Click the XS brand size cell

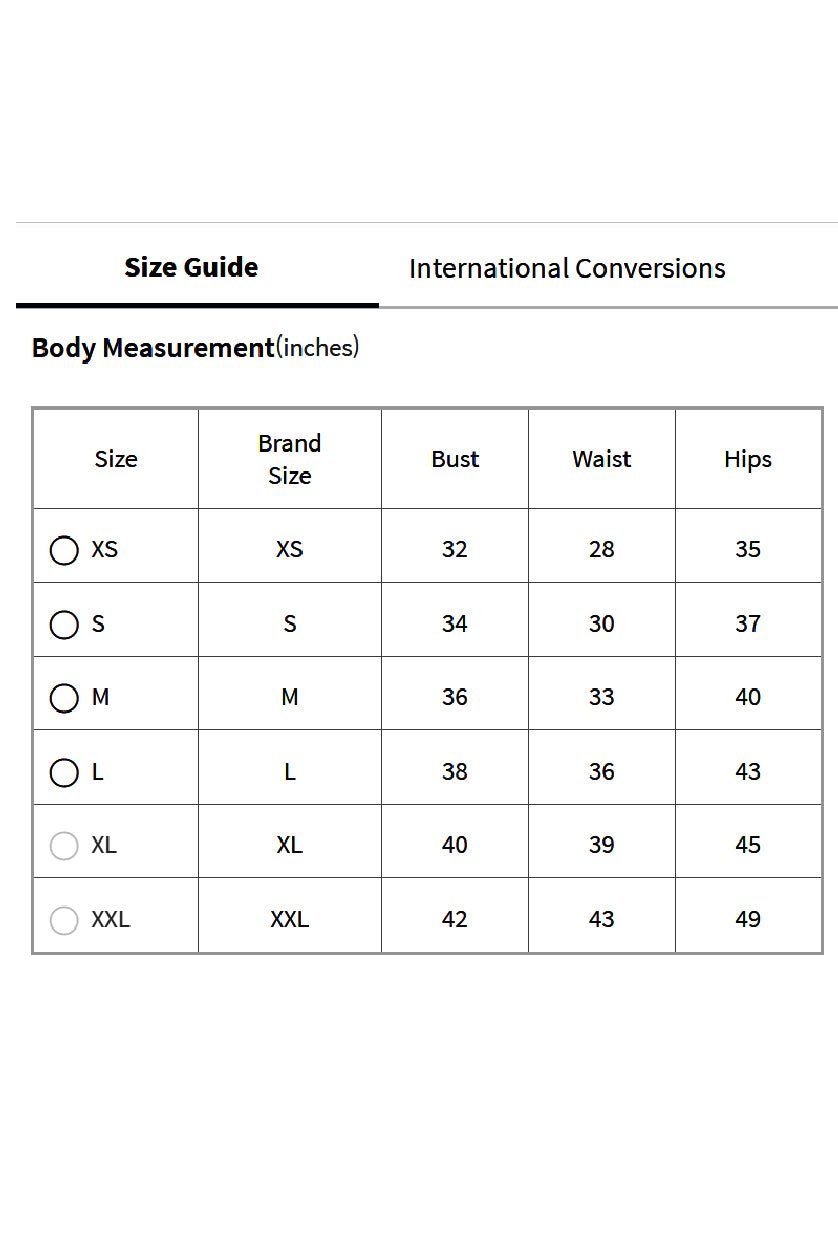click(290, 549)
